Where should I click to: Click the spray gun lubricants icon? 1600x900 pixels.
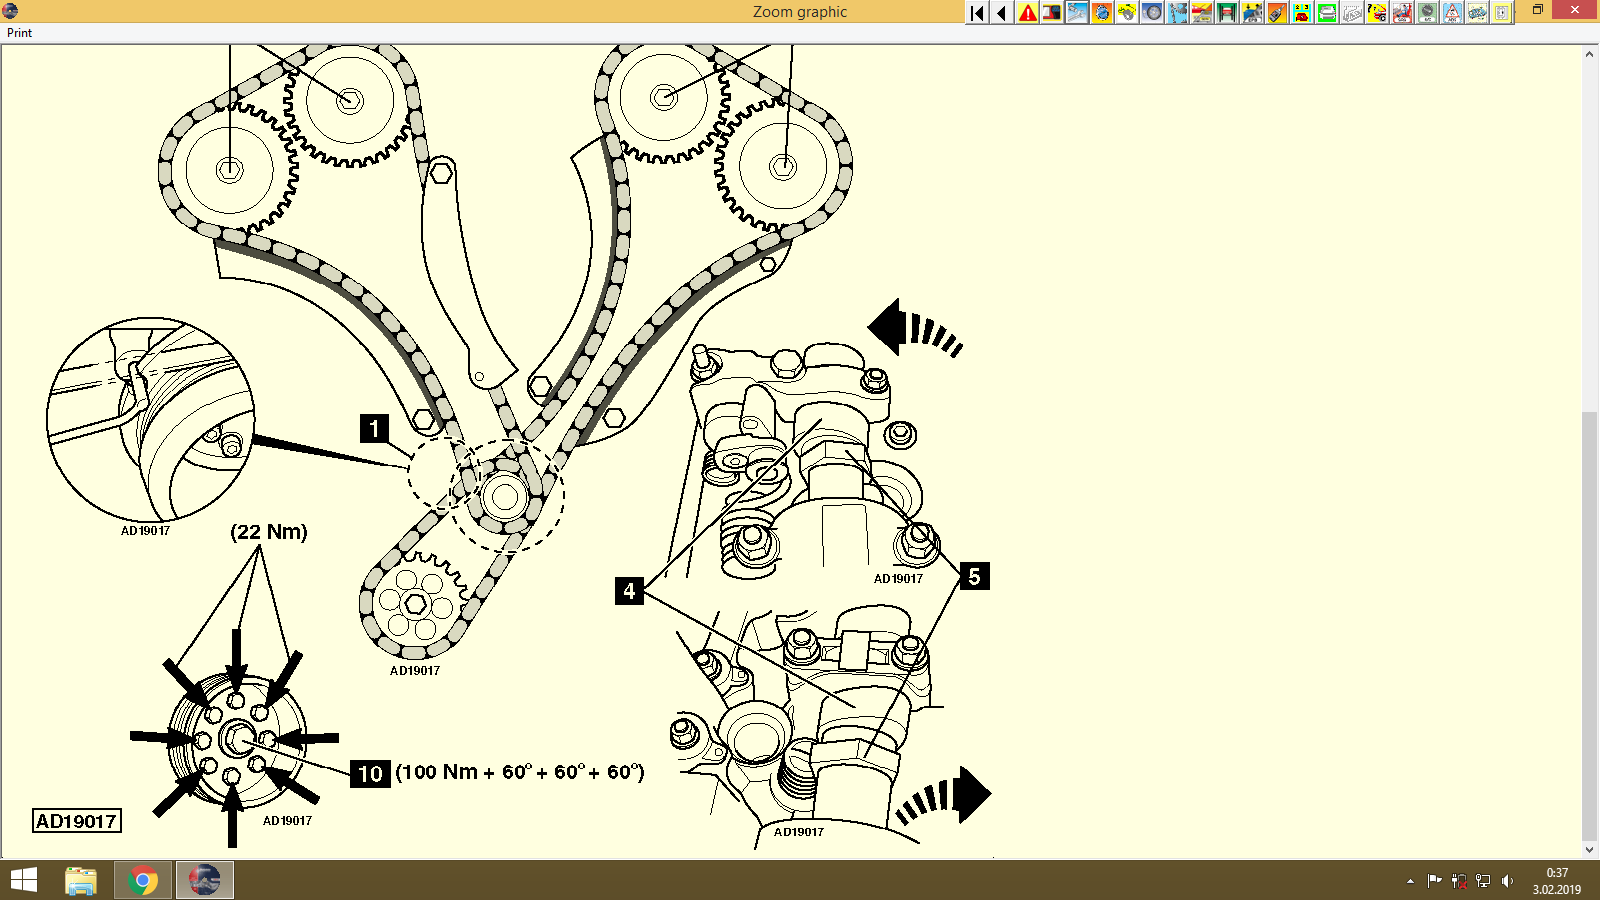1276,14
